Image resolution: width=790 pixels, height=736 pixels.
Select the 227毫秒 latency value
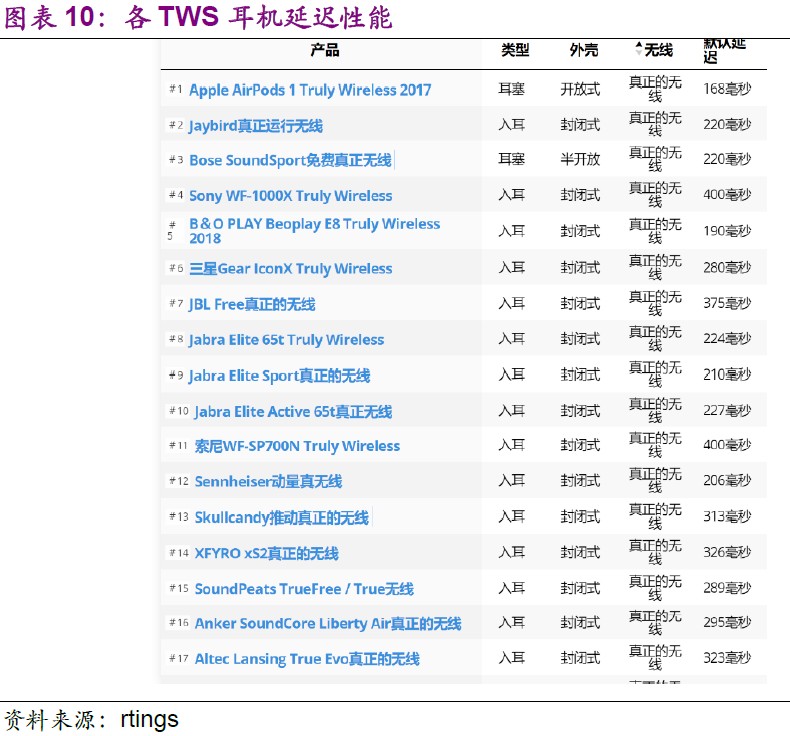(727, 411)
